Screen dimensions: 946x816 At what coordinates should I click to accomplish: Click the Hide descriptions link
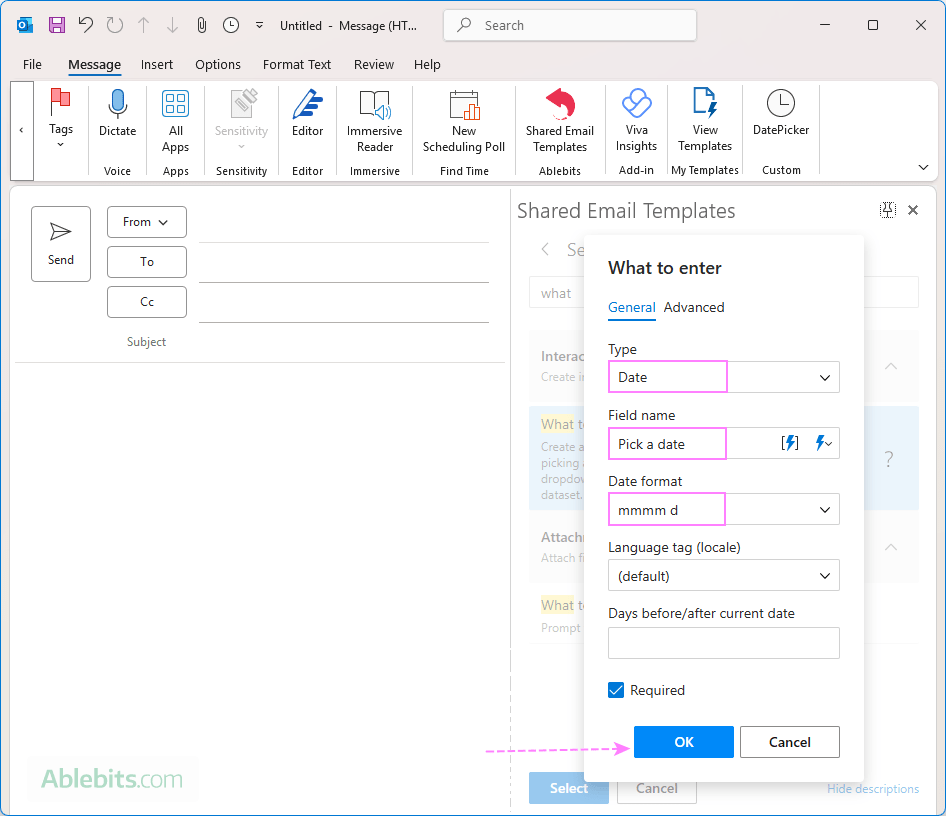point(873,789)
